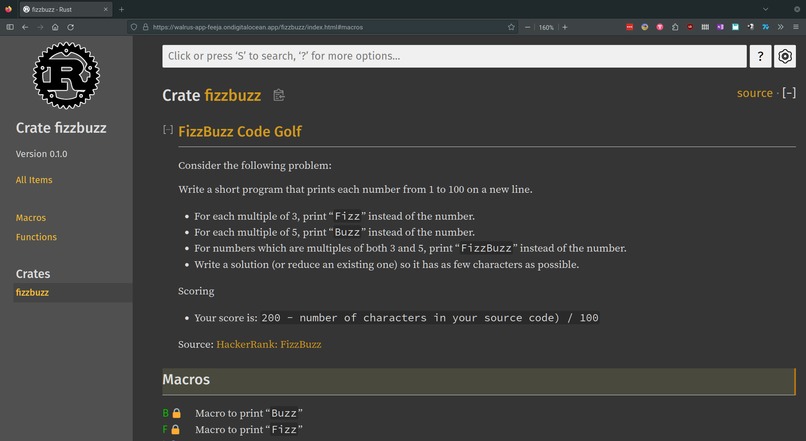Click the description Macro to print "Buzz"

click(x=249, y=413)
